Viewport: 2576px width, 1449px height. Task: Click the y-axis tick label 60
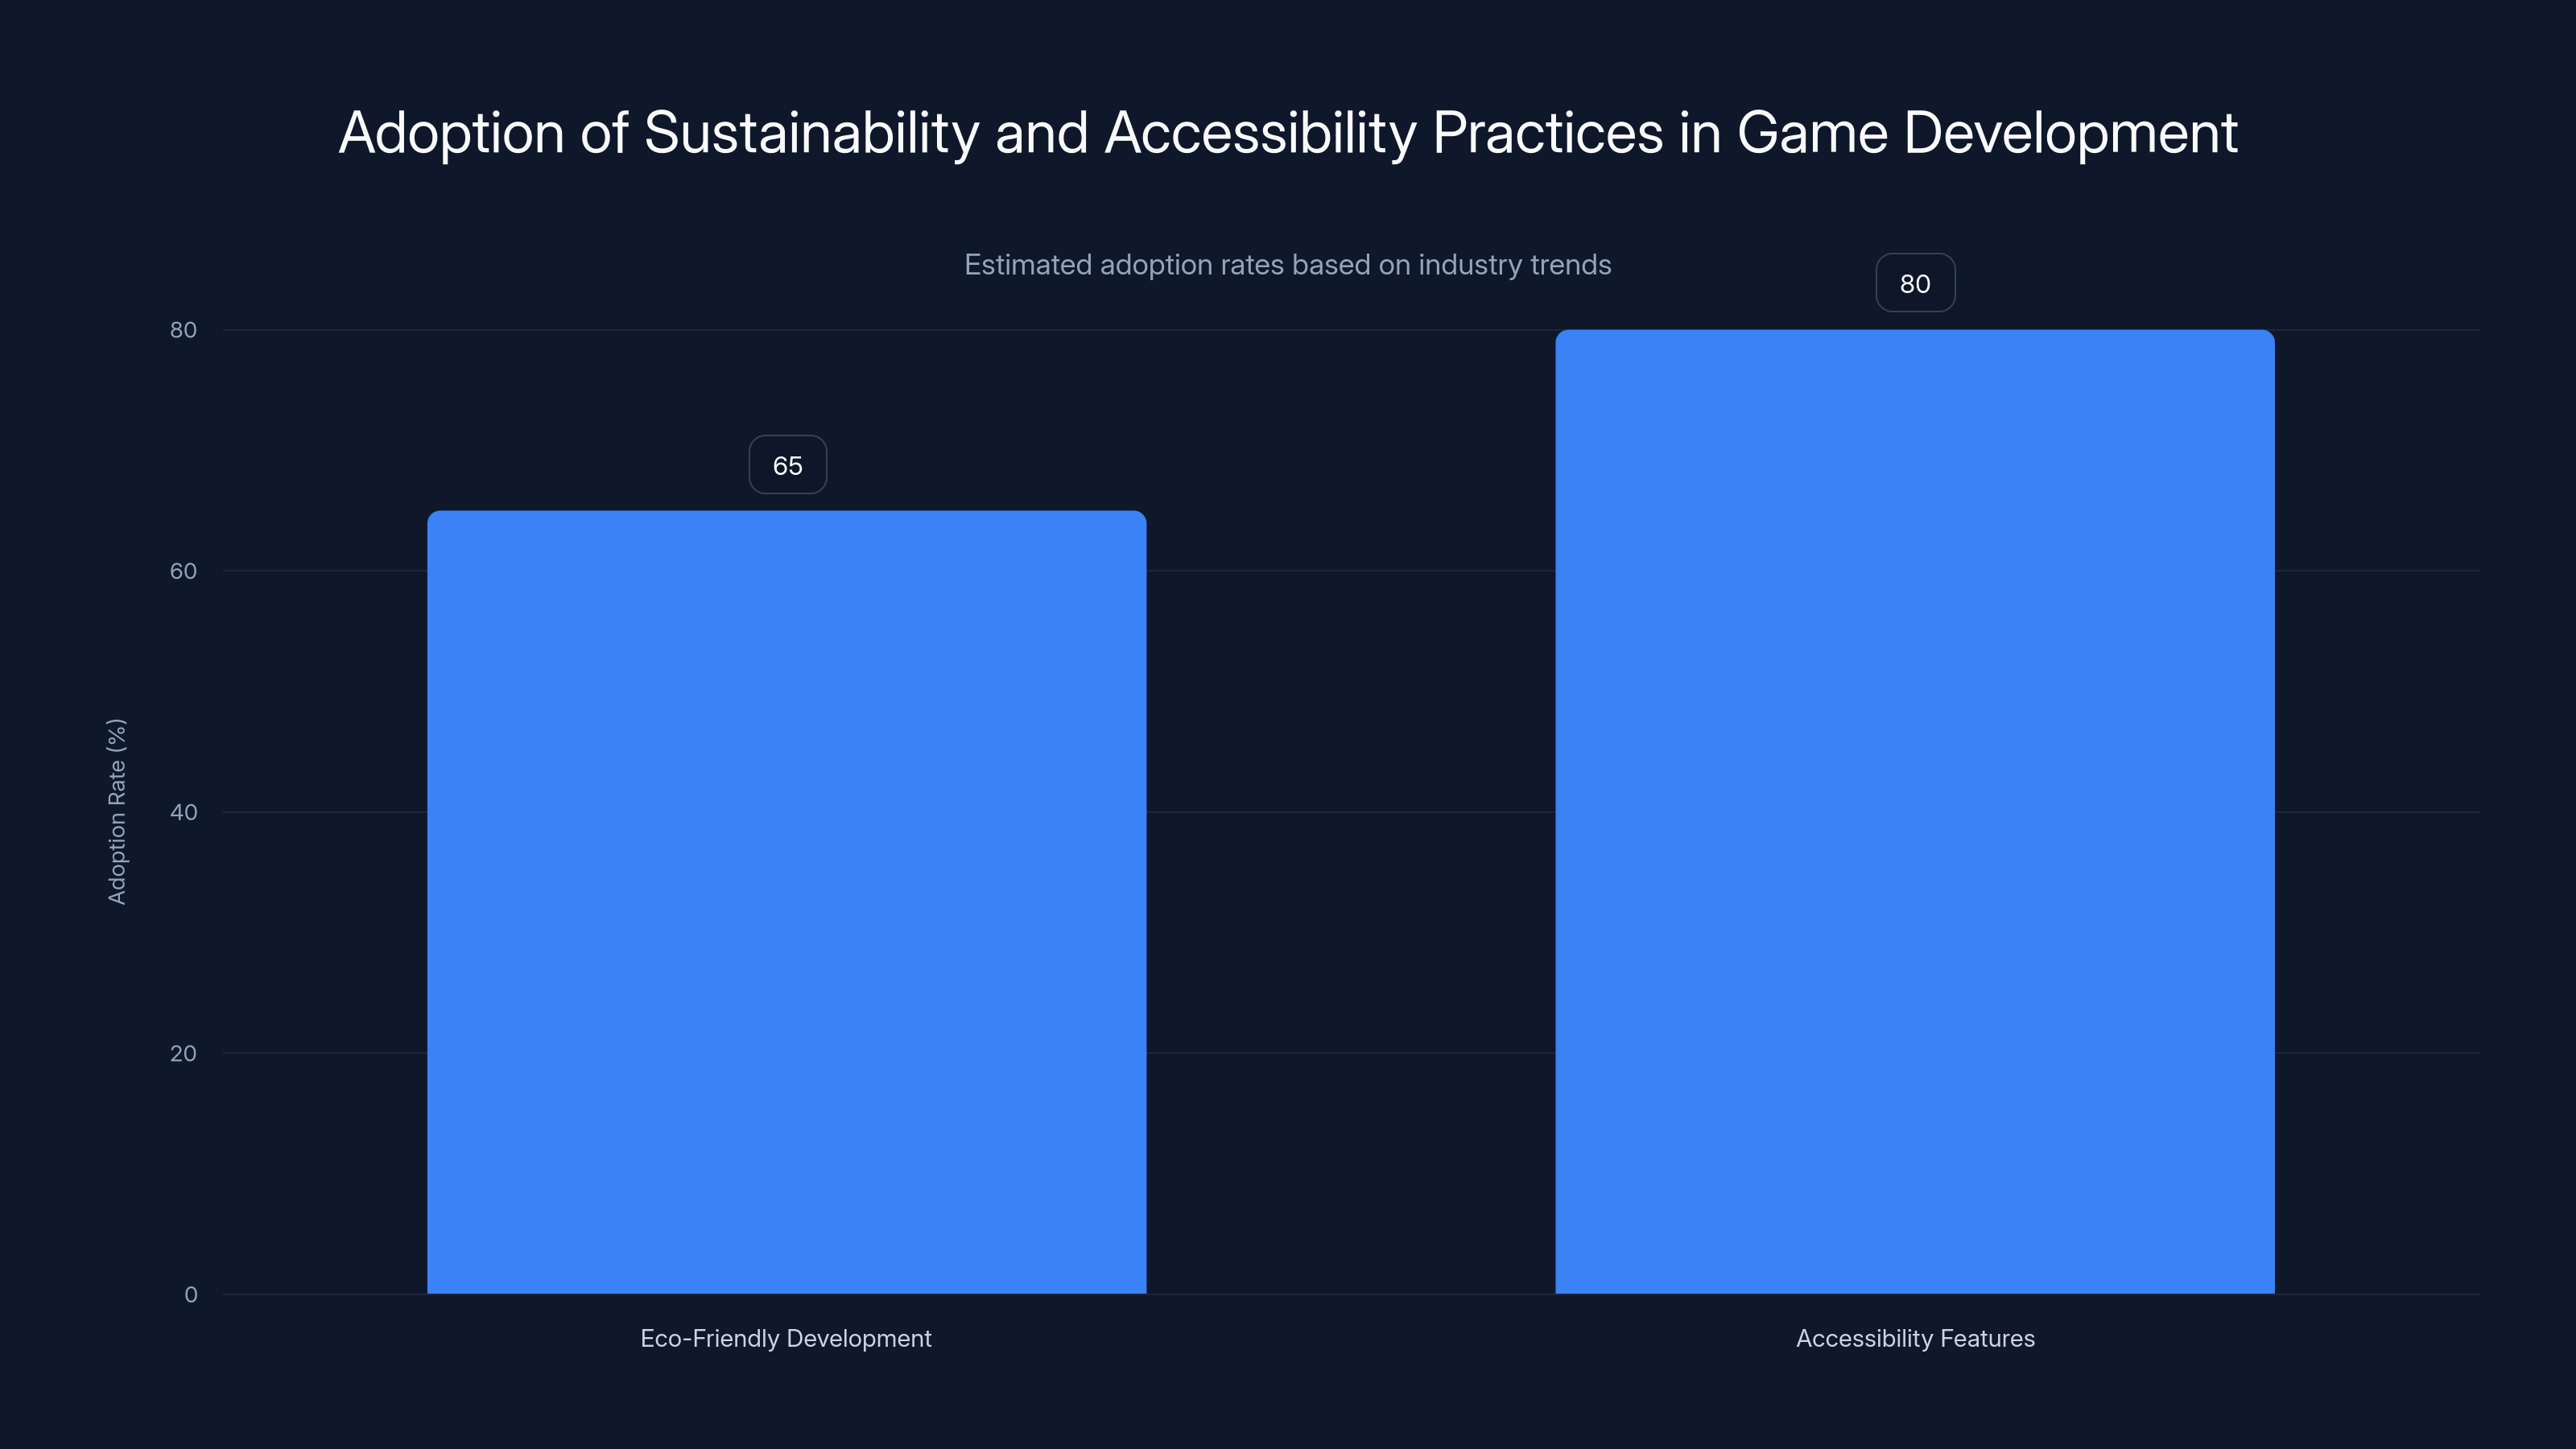click(183, 571)
